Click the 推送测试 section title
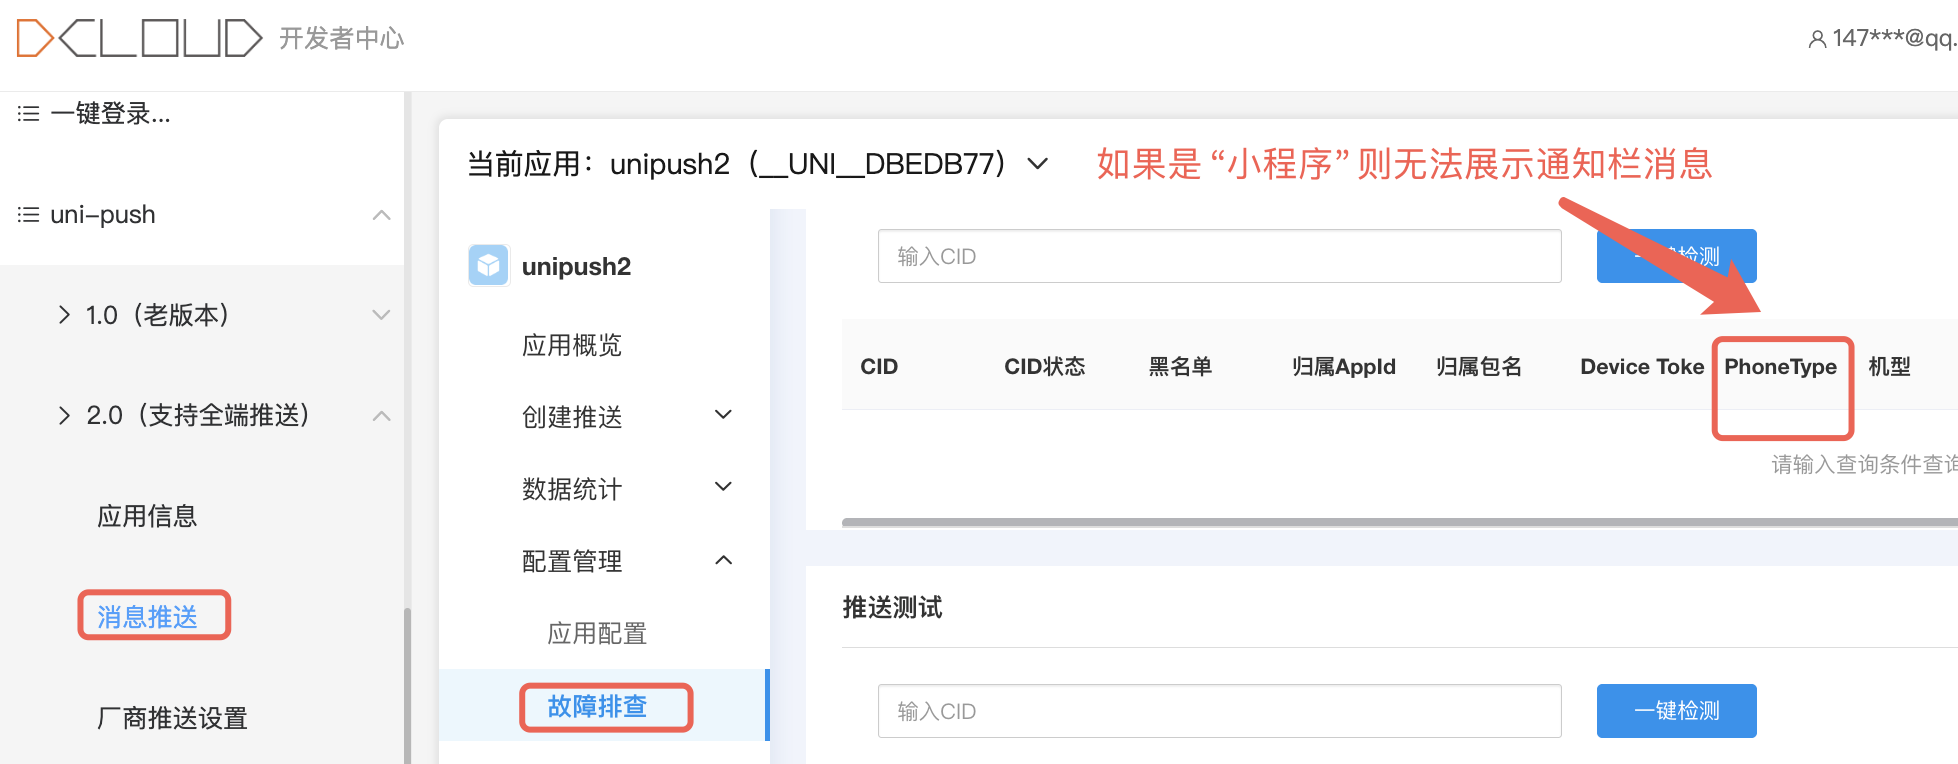The image size is (1958, 764). coord(892,608)
